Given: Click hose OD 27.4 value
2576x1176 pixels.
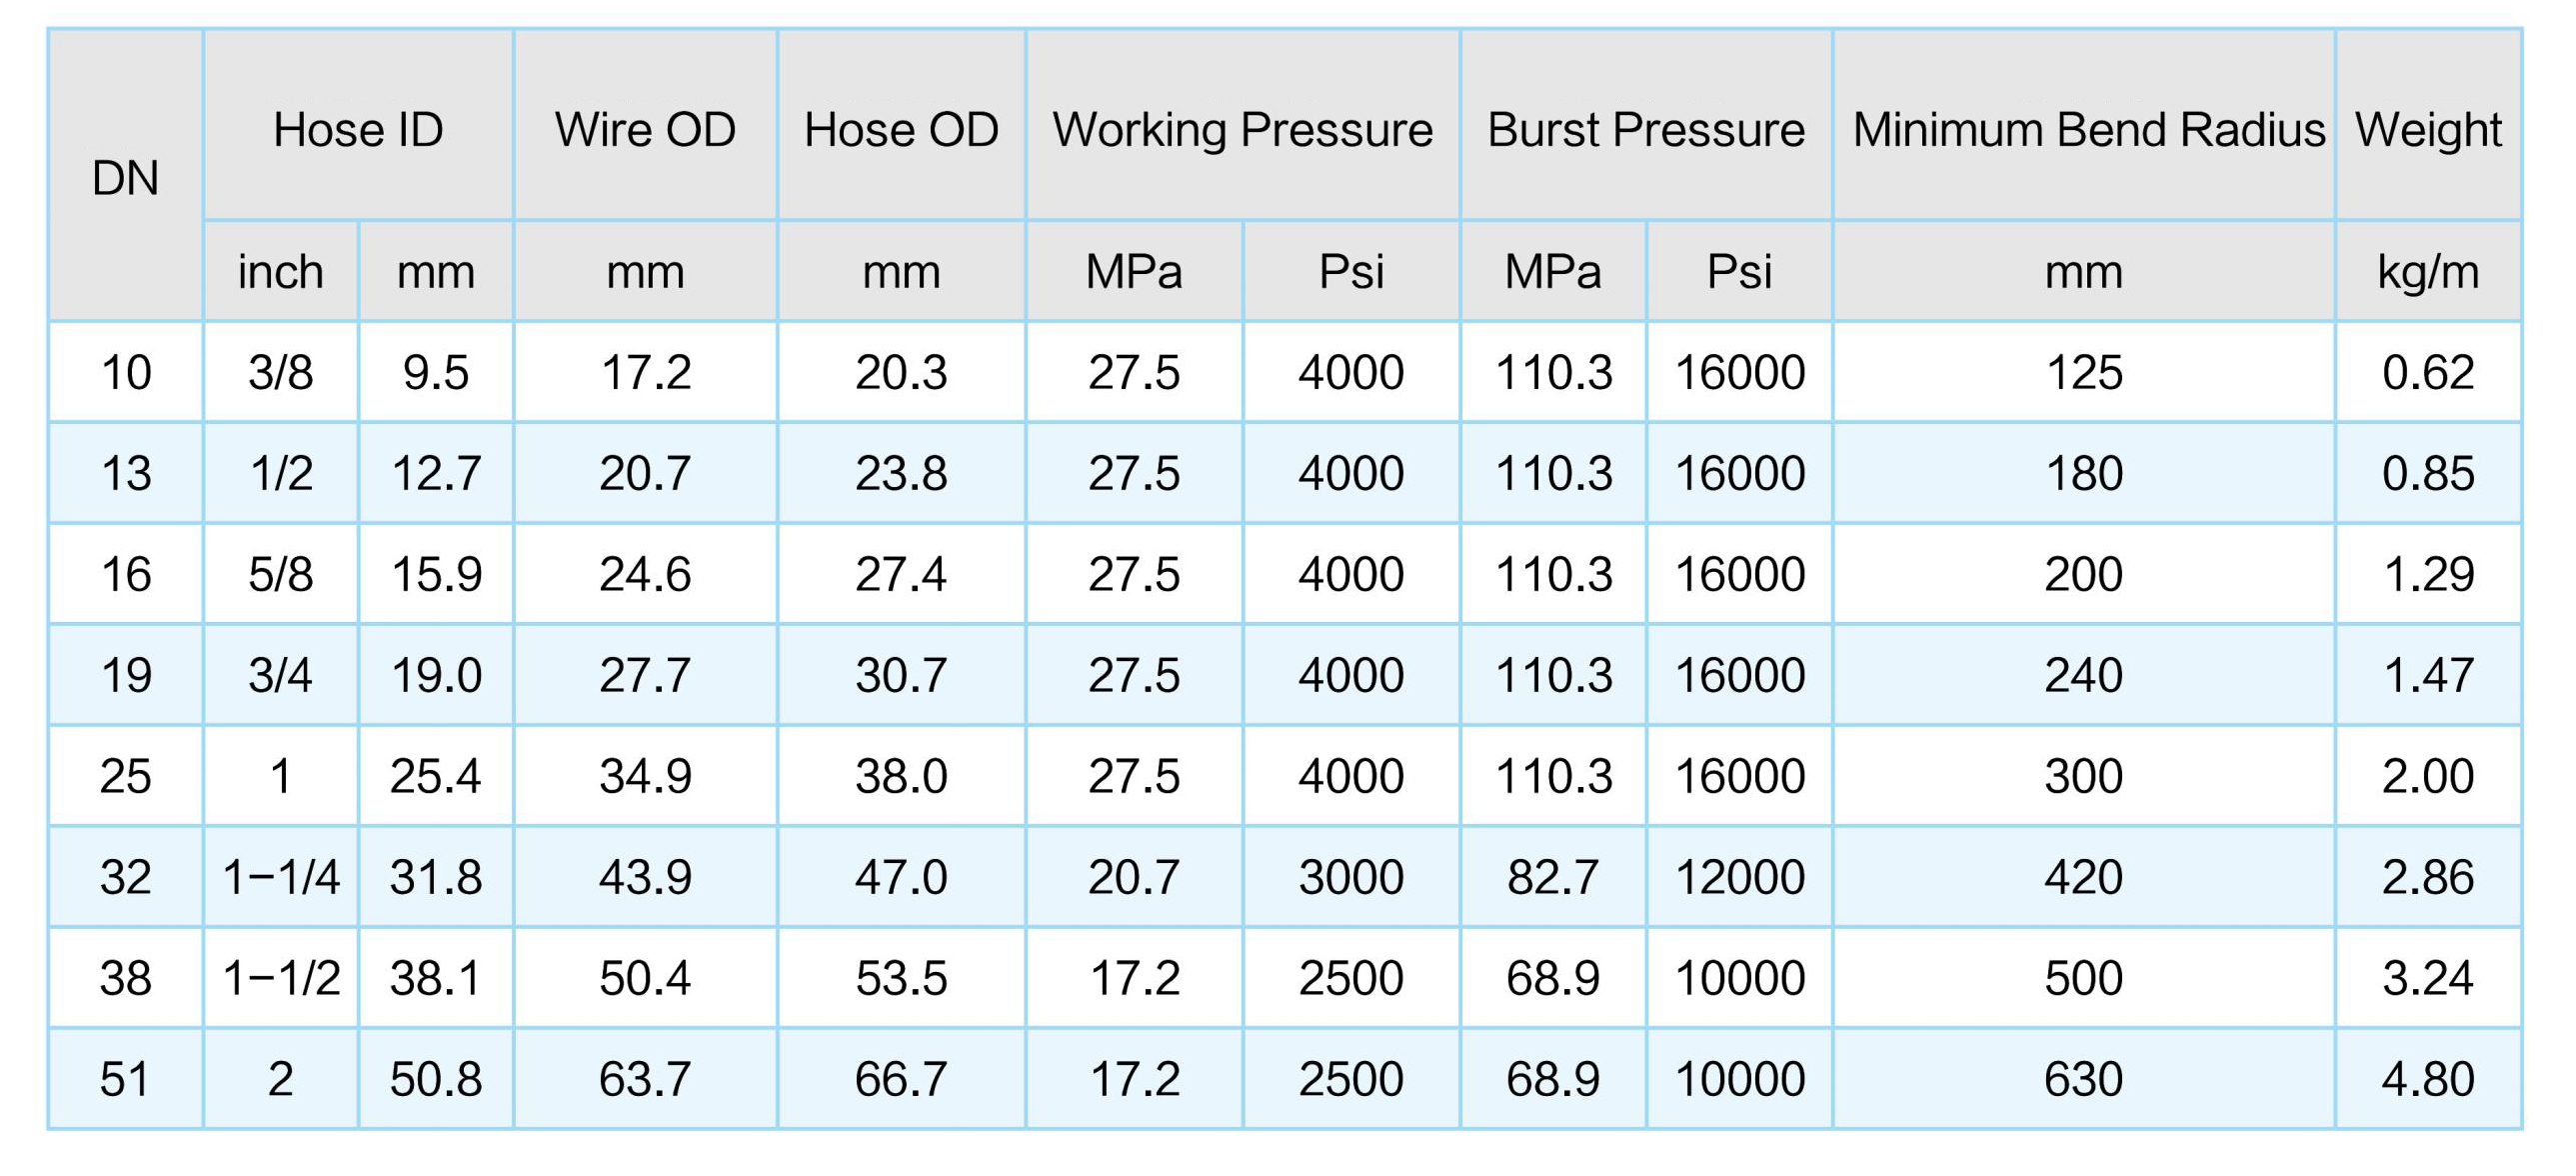Looking at the screenshot, I should pos(901,574).
